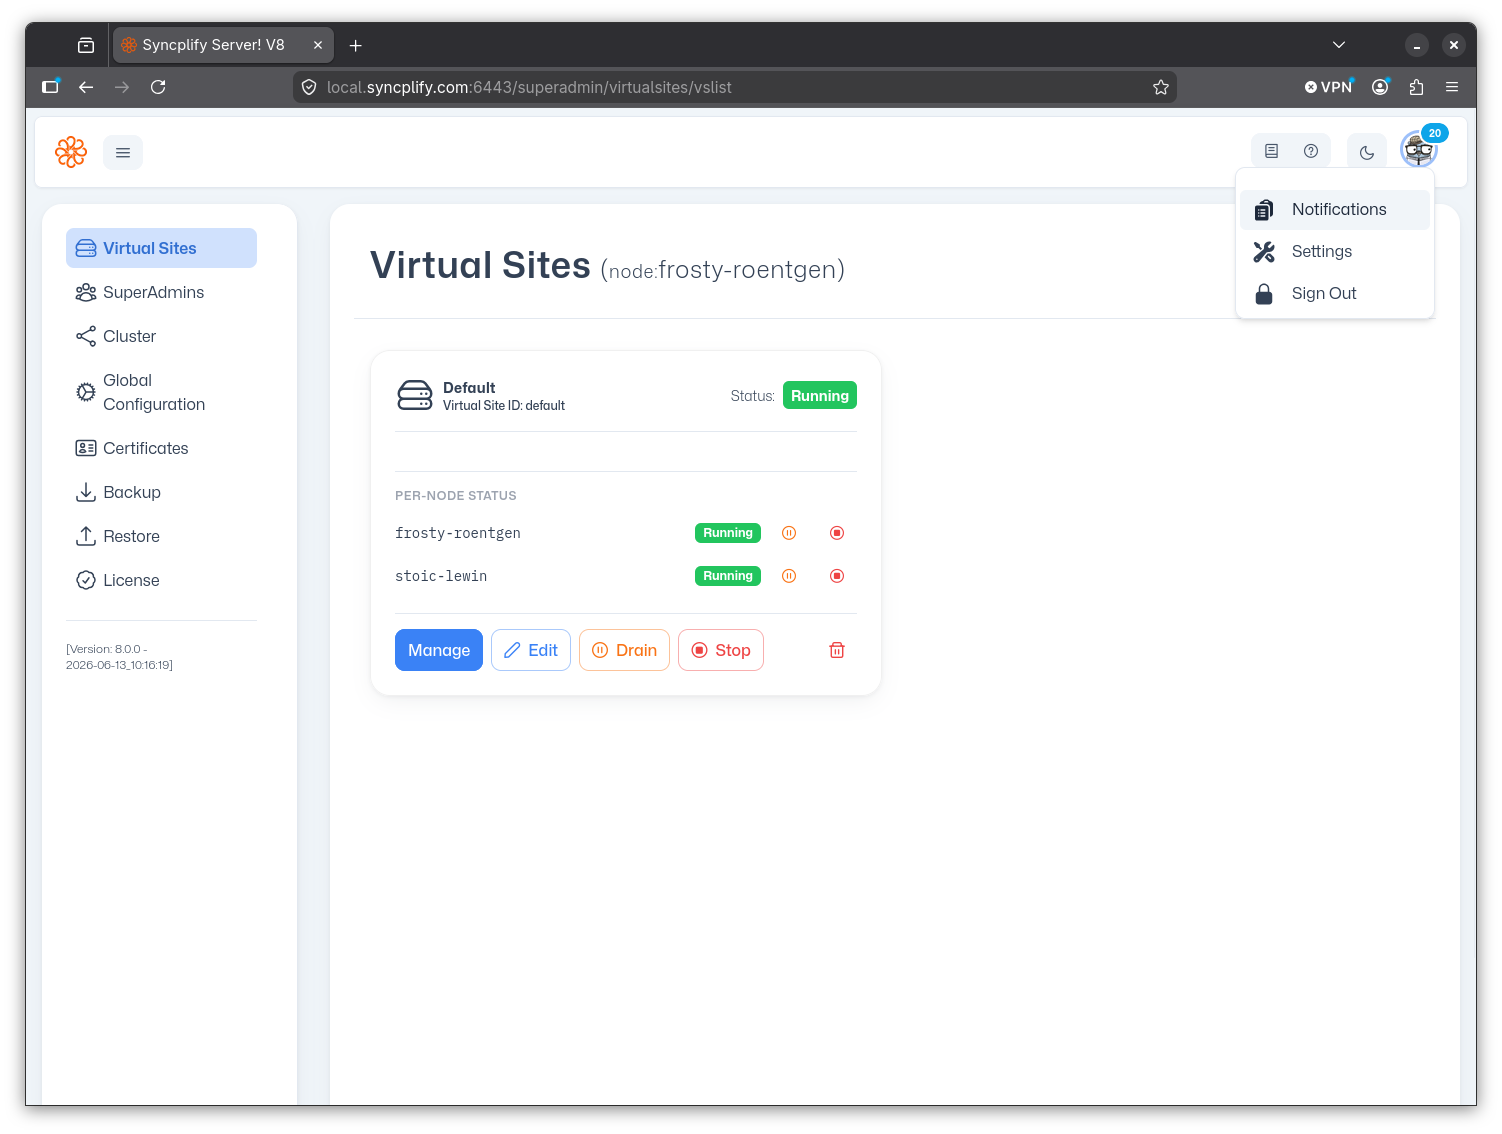The image size is (1502, 1134).
Task: Click the recent browsing view icon by tabs
Action: (86, 45)
